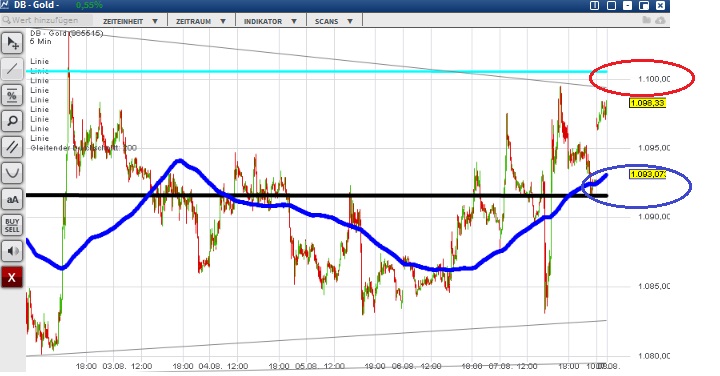
Task: Click the 03.08. date axis label
Action: (x=114, y=366)
